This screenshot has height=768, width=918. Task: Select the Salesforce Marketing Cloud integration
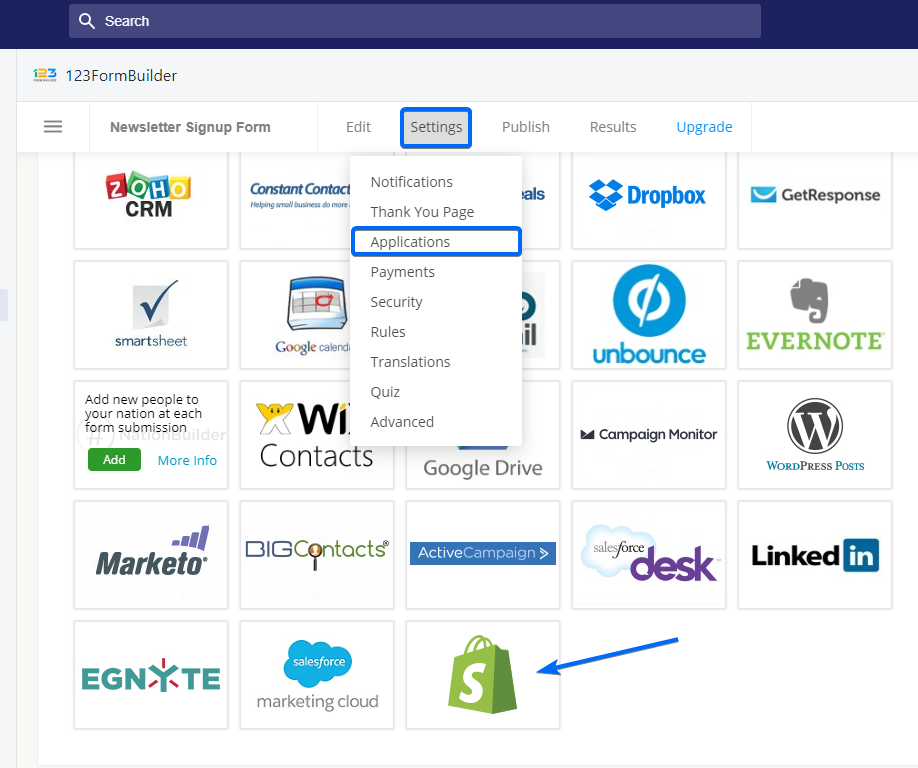click(316, 675)
